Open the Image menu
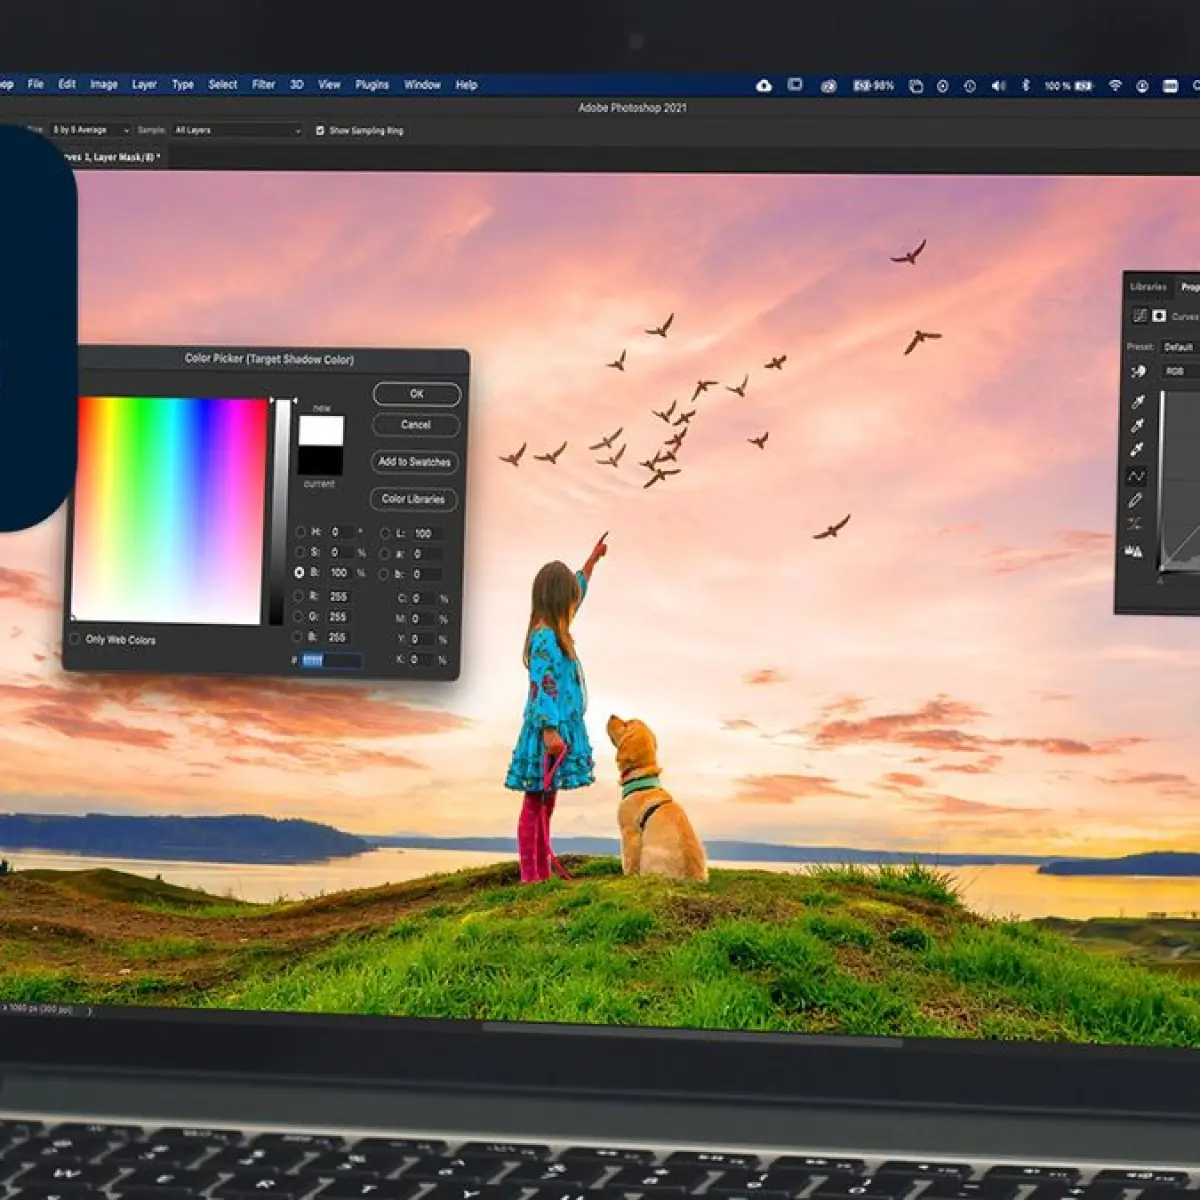 104,85
